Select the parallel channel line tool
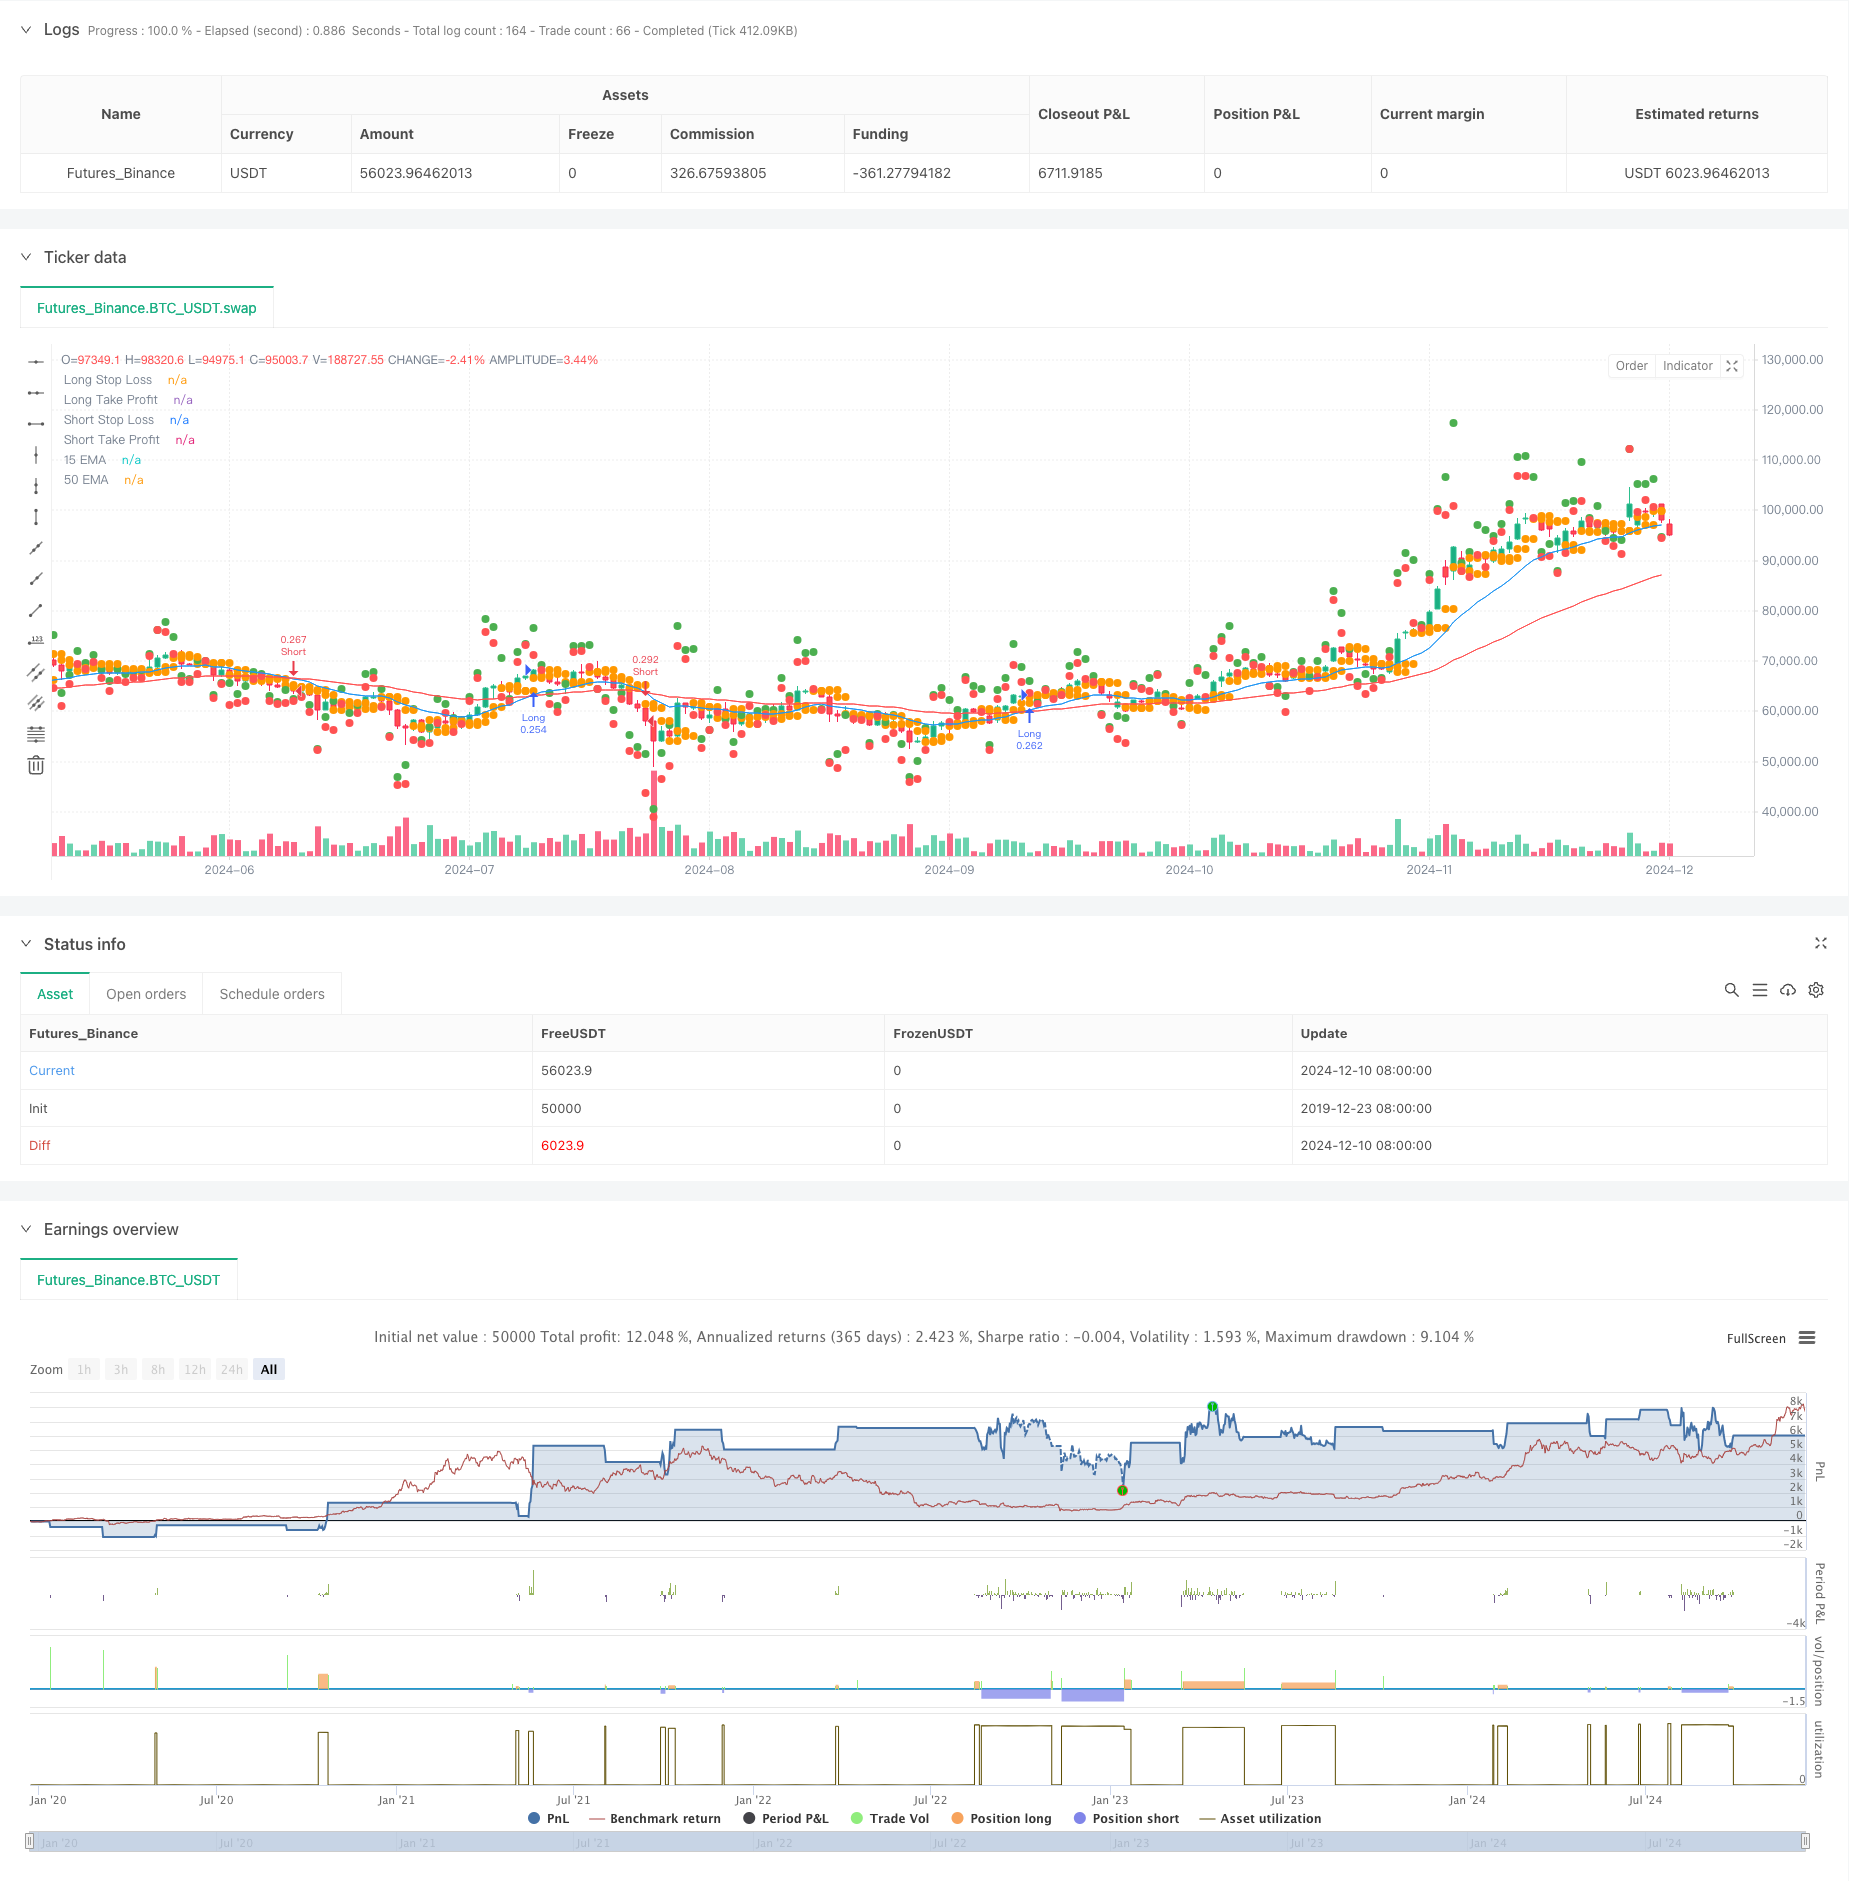Screen dimensions: 1849x1881 [x=36, y=672]
